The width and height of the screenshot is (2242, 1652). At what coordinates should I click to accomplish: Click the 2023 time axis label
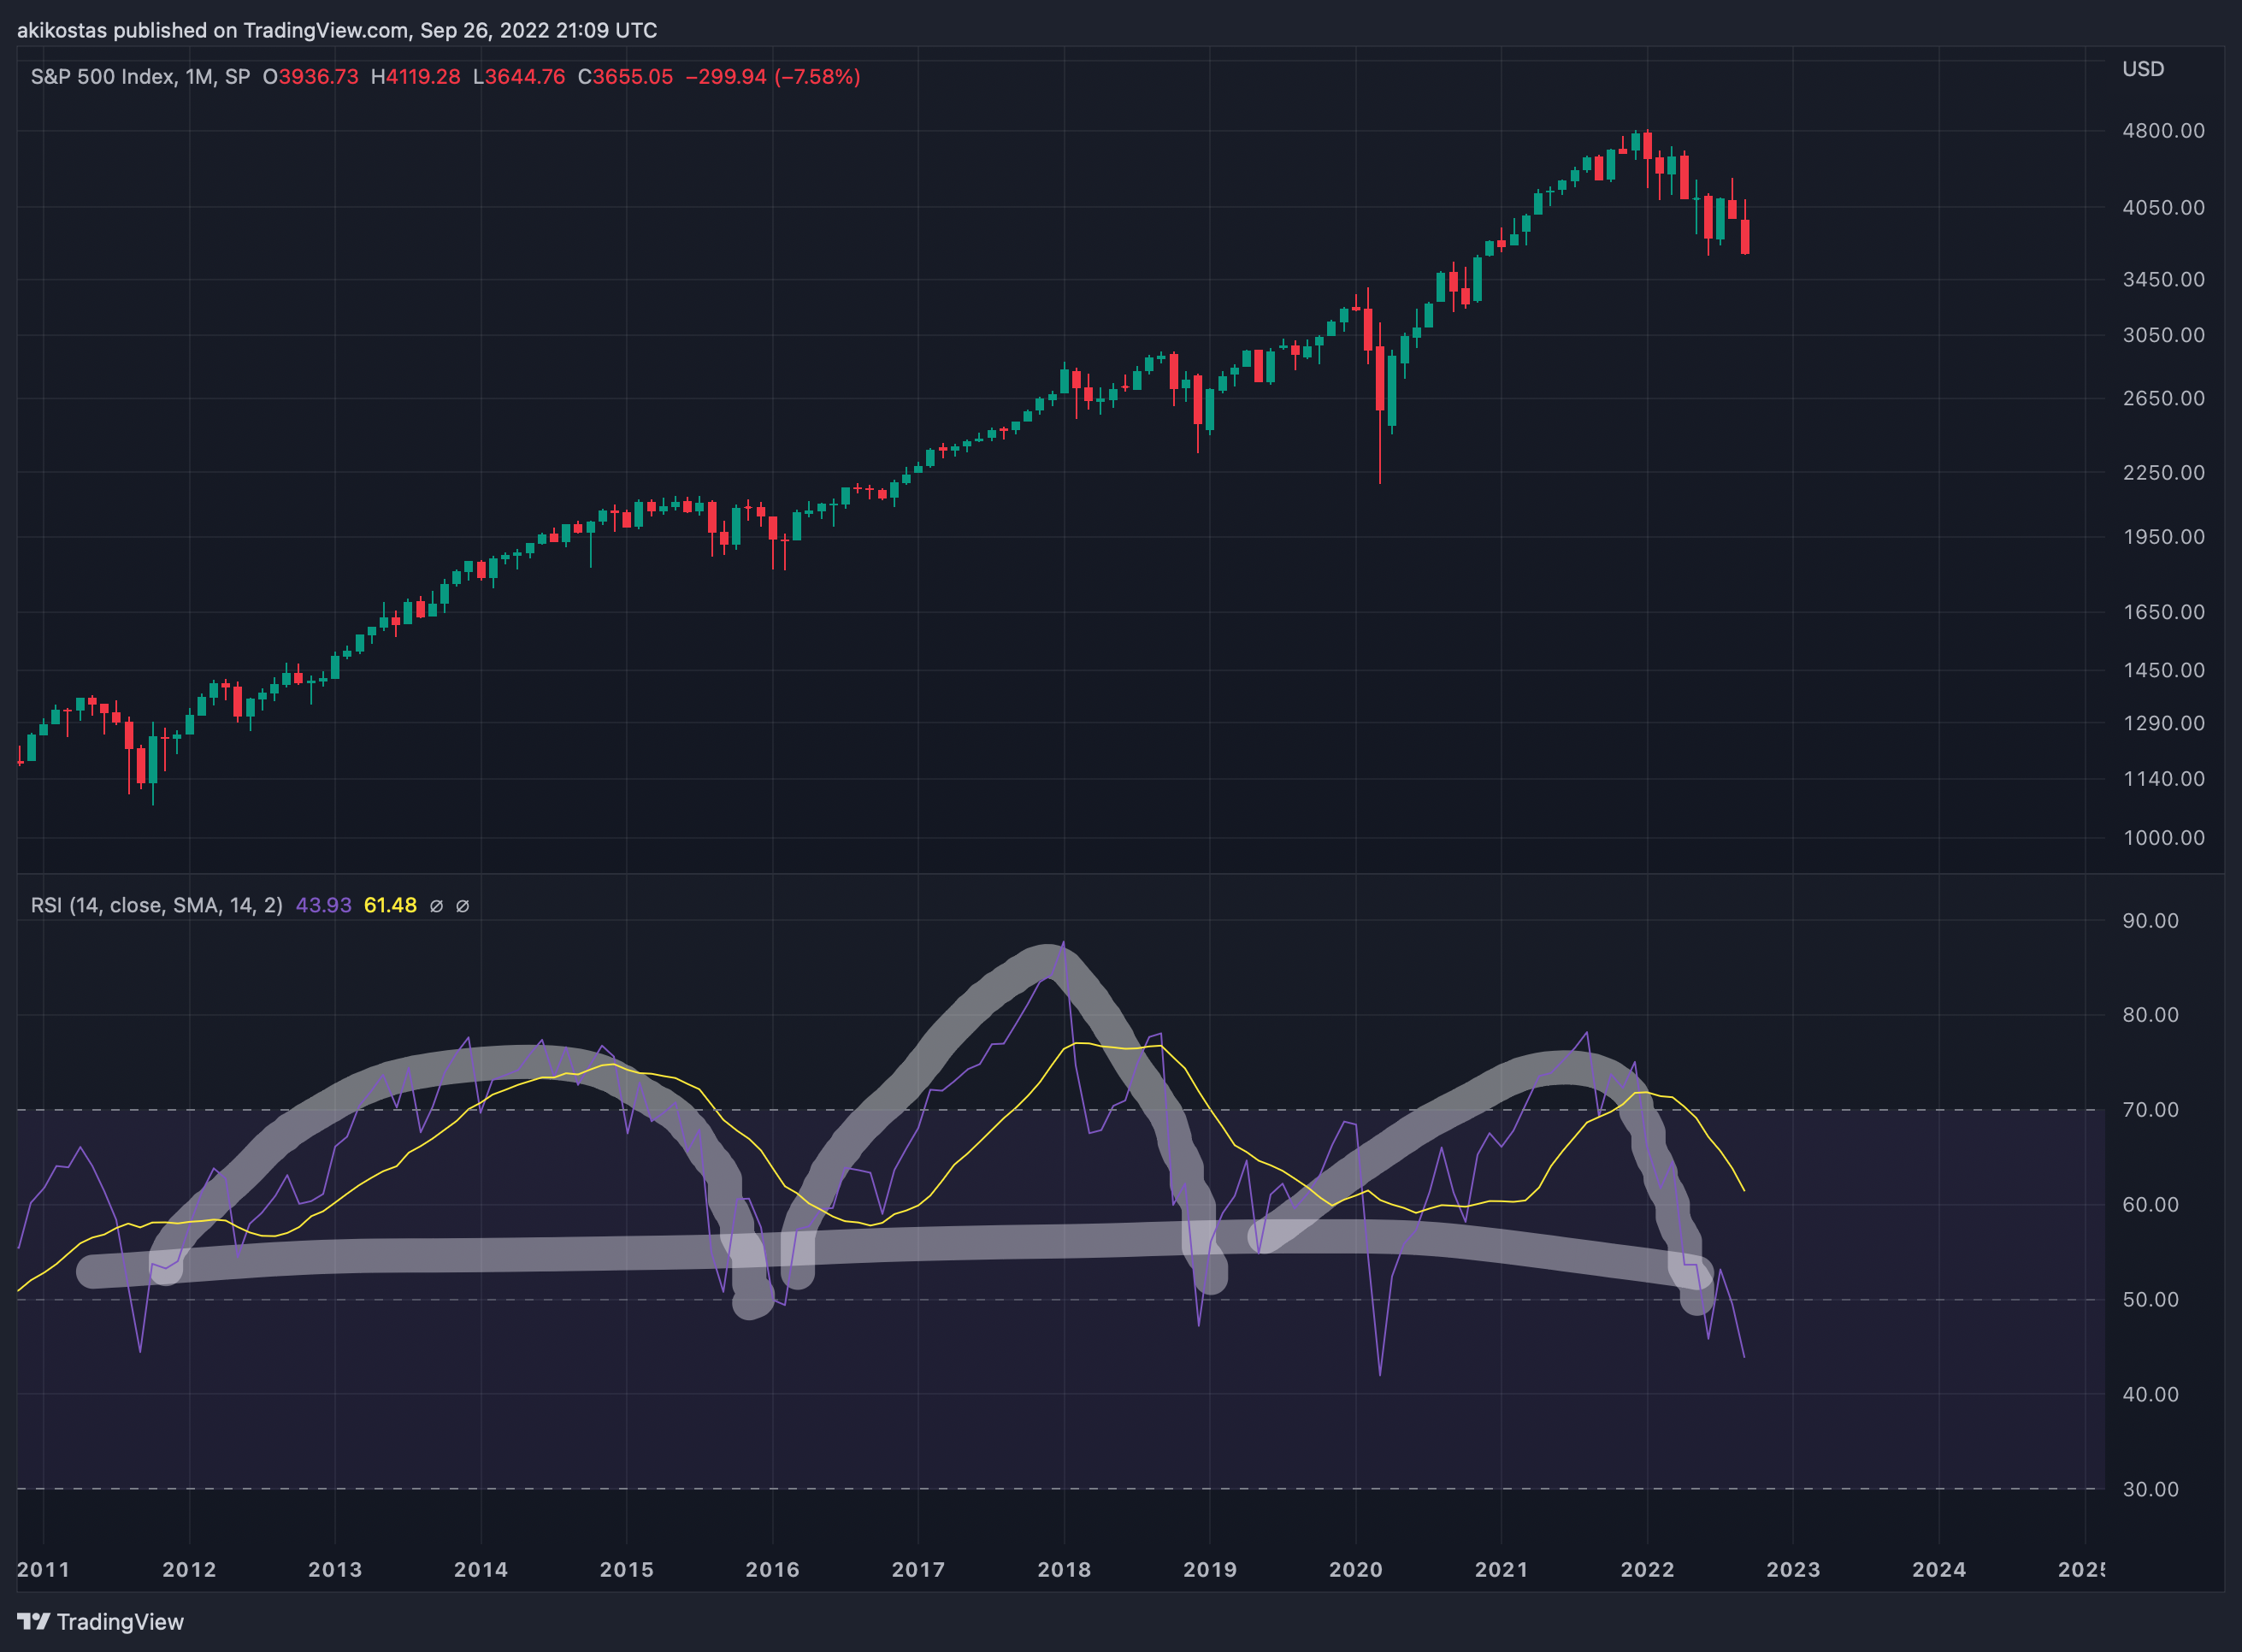pos(1793,1570)
